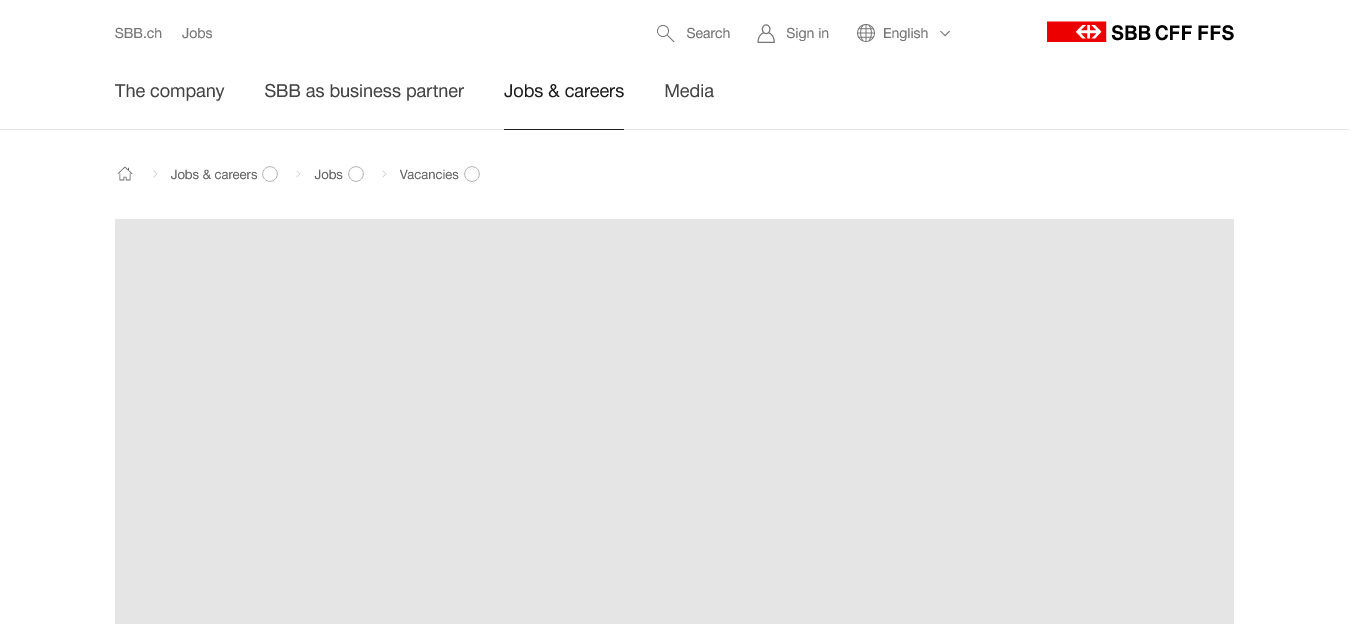Image resolution: width=1366 pixels, height=643 pixels.
Task: Click the large gray content placeholder
Action: click(674, 420)
